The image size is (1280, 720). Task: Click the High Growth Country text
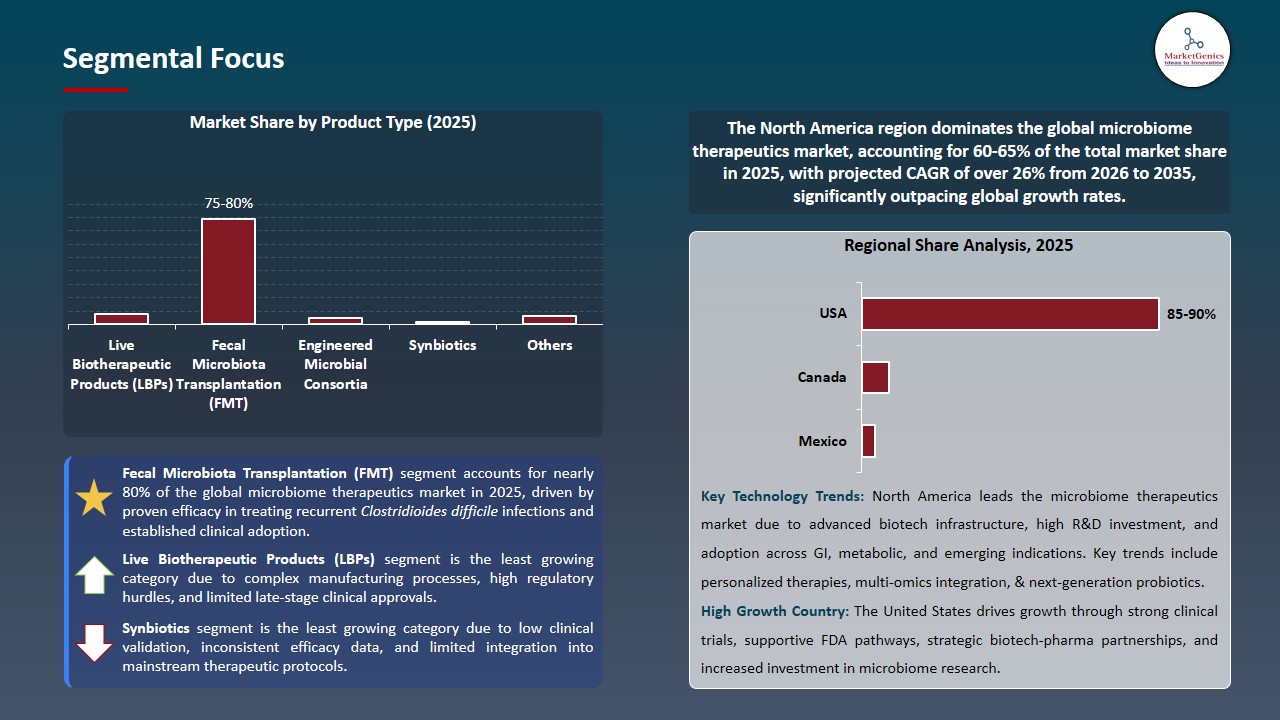pos(775,611)
